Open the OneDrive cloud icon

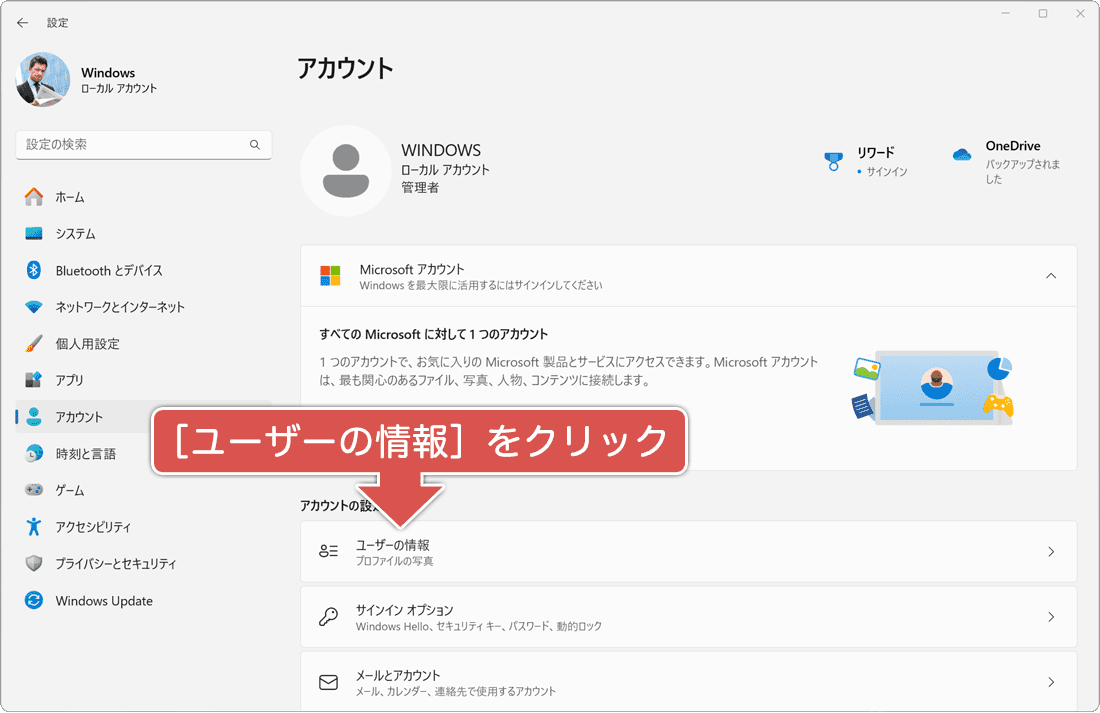pyautogui.click(x=961, y=153)
